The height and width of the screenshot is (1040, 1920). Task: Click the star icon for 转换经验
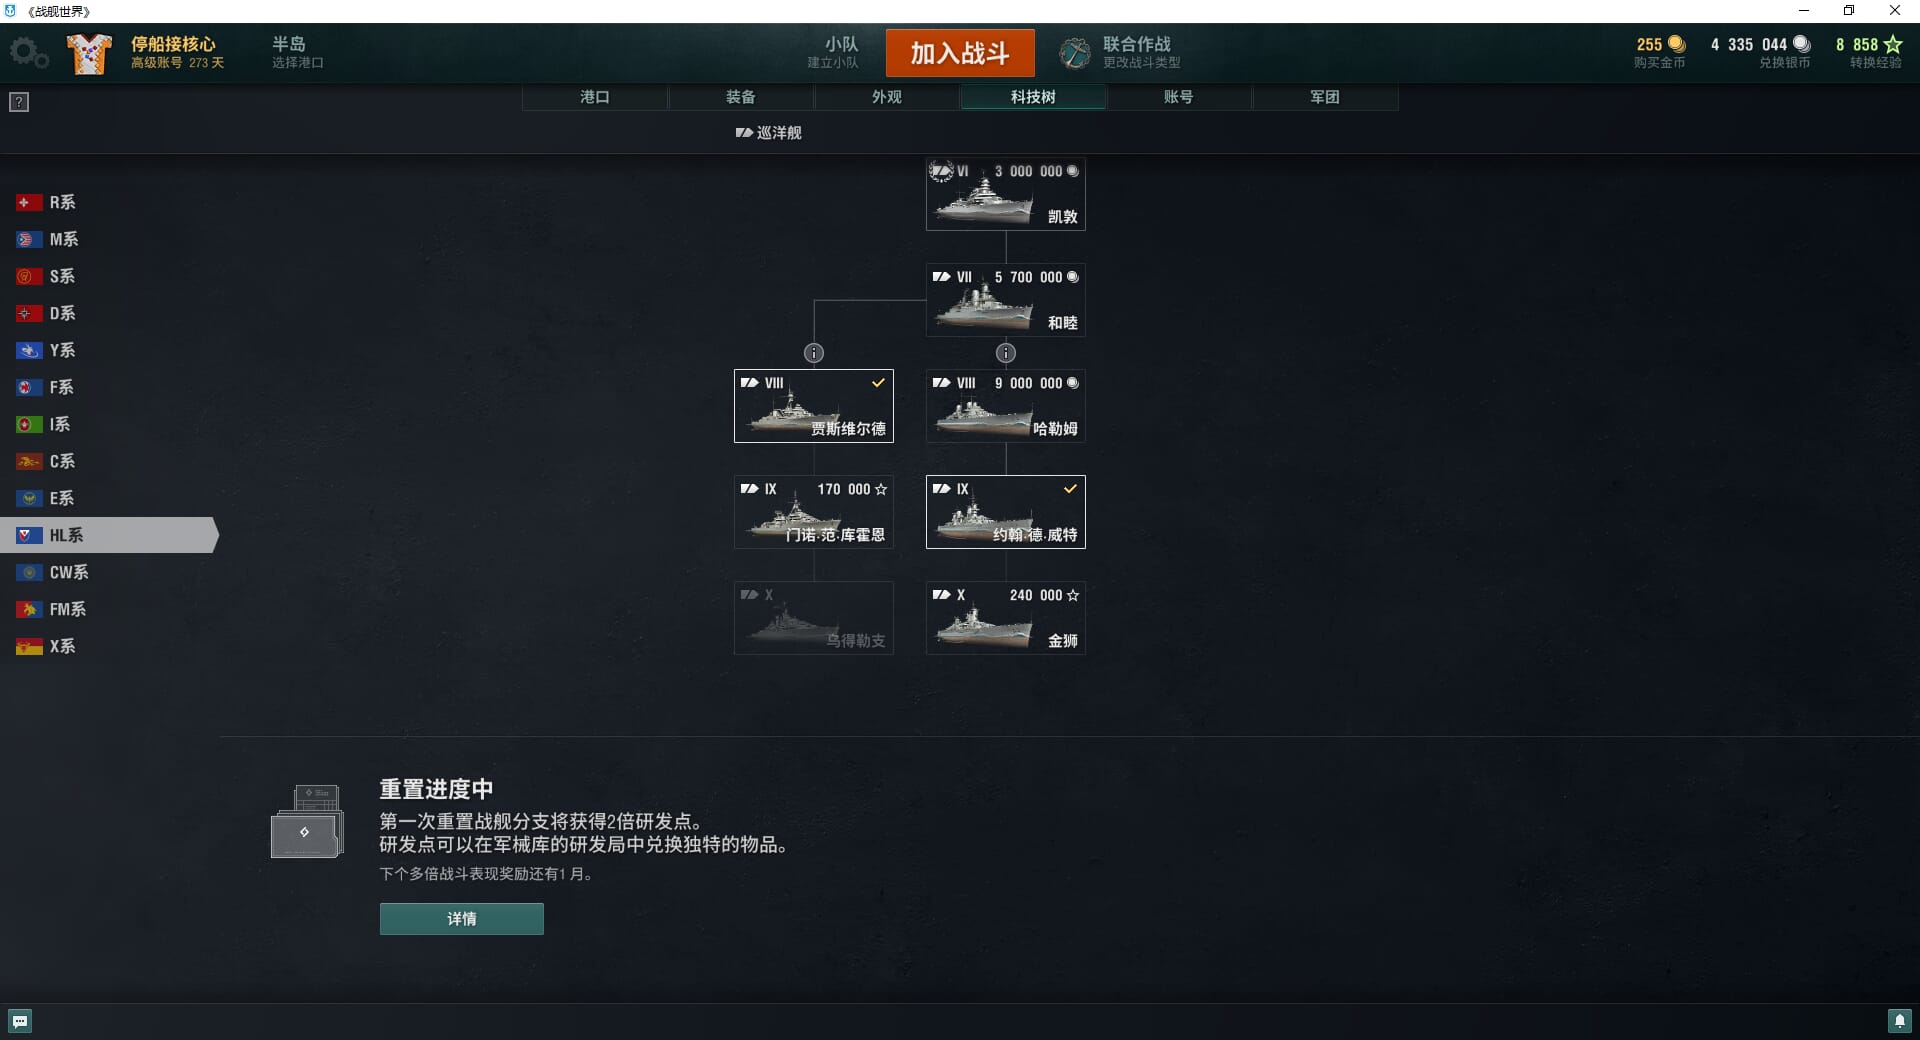(1892, 44)
